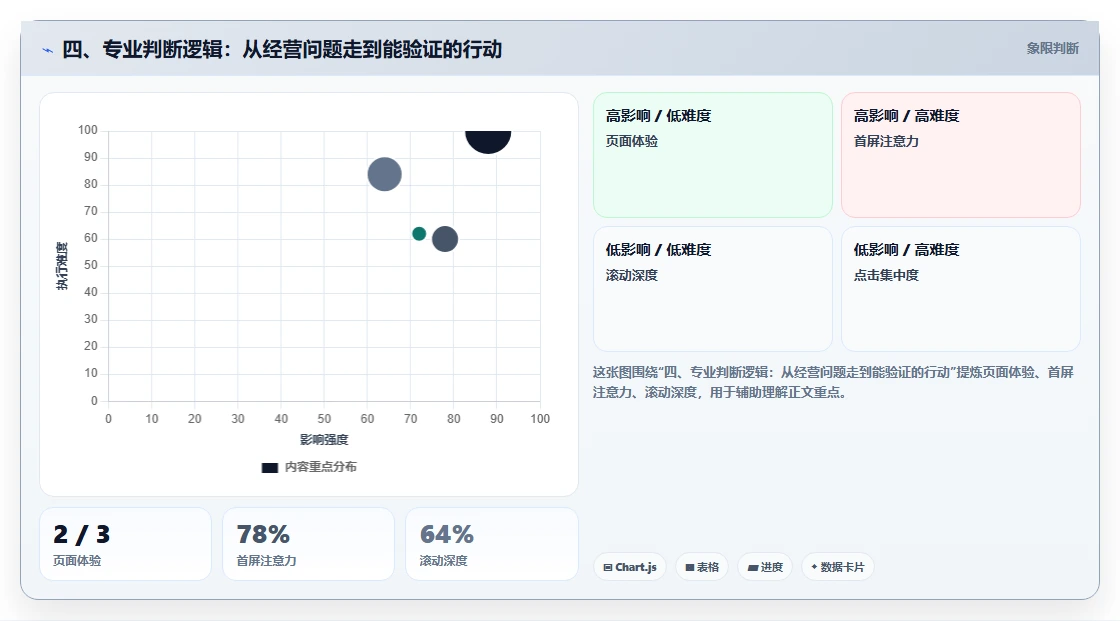Image resolution: width=1120 pixels, height=621 pixels.
Task: Click the 象限判断 label in header
Action: [1052, 49]
